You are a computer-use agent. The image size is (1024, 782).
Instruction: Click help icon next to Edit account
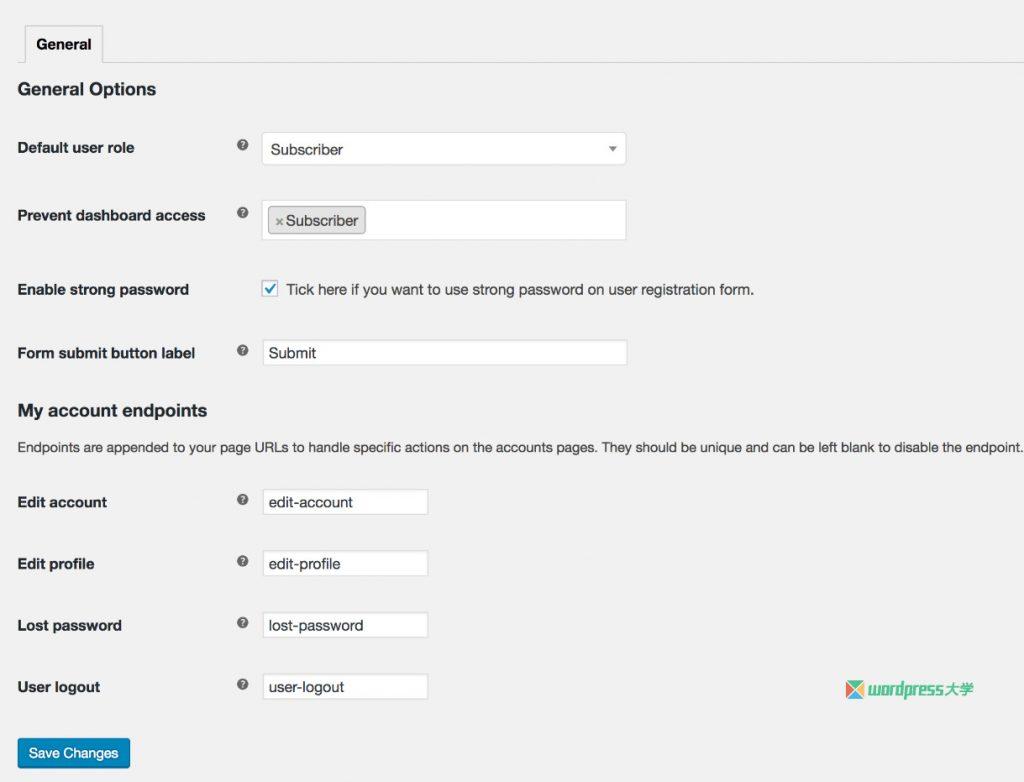(x=242, y=500)
